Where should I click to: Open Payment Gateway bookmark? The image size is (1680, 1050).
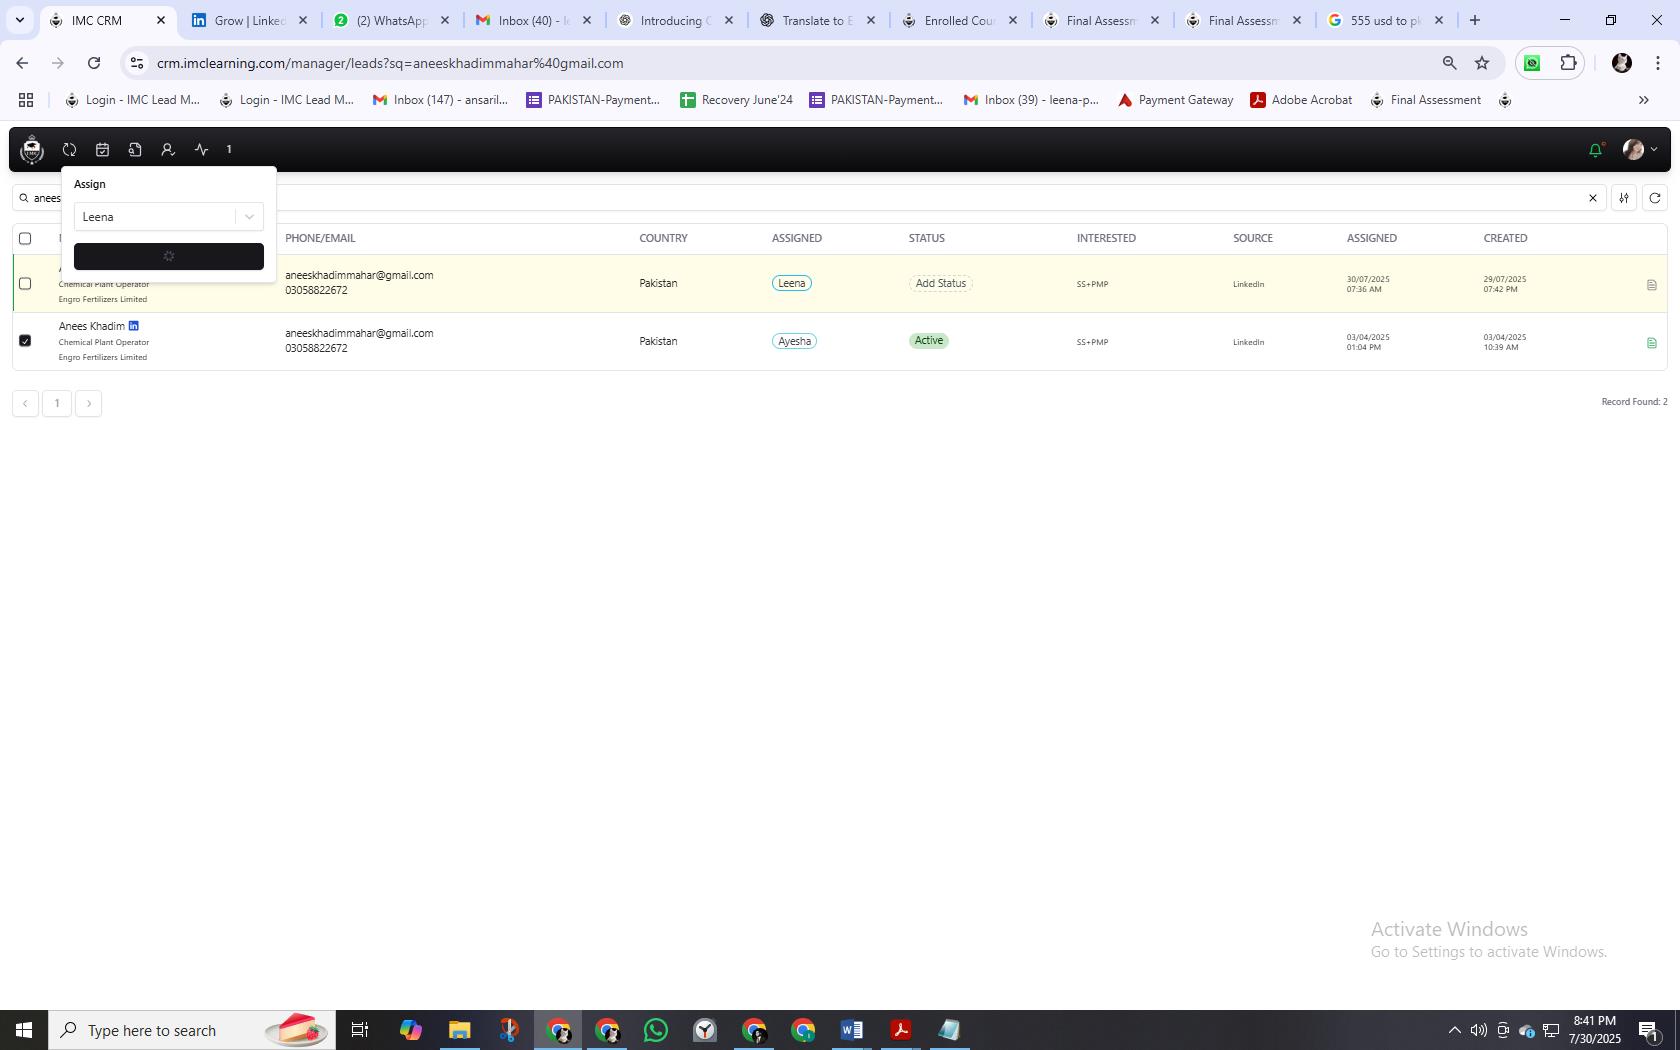coord(1175,100)
